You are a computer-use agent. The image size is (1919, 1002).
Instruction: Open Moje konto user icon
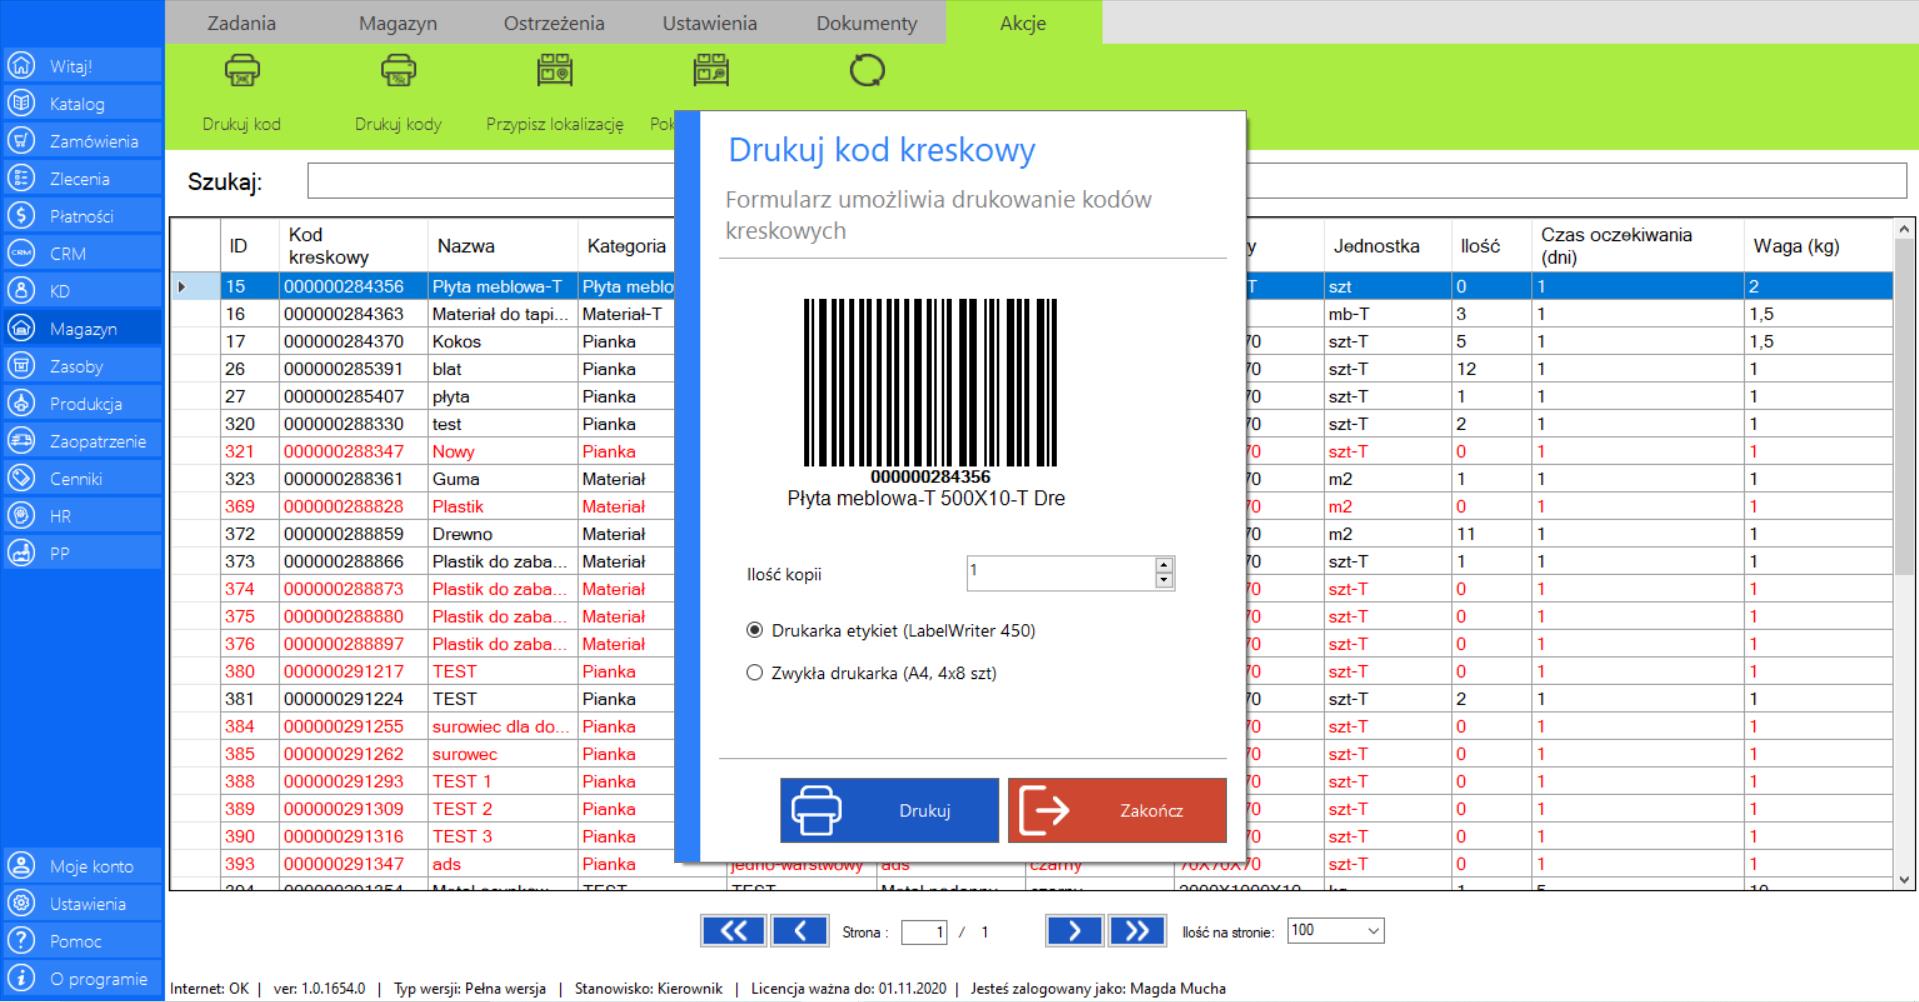pyautogui.click(x=21, y=866)
